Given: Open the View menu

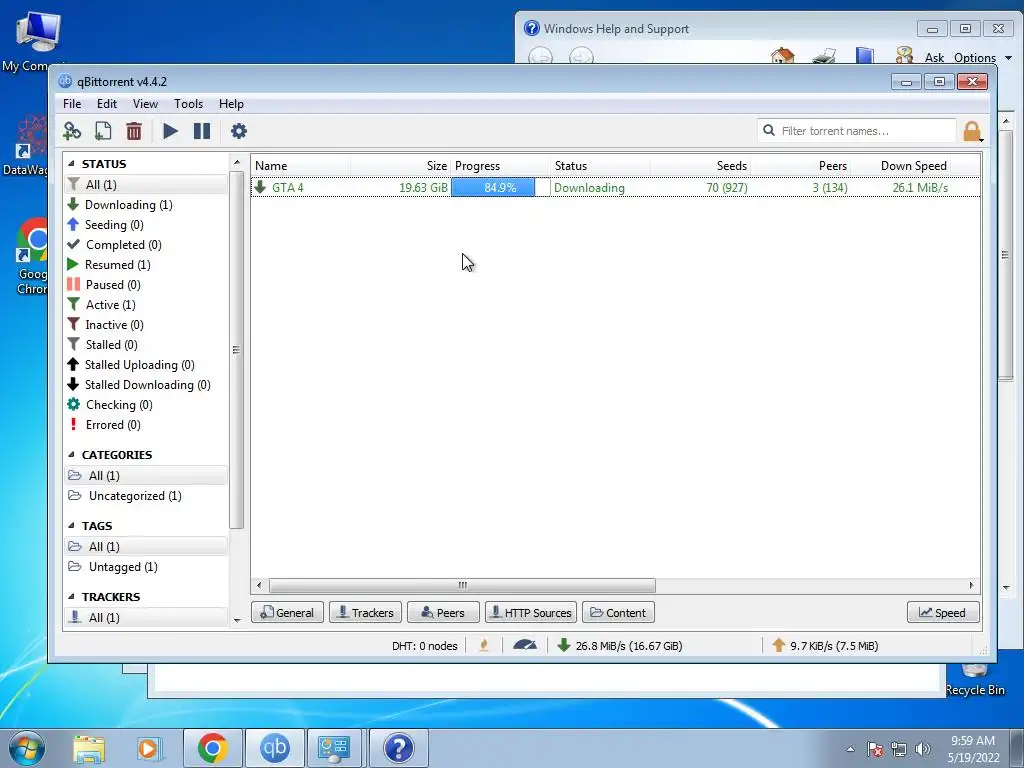Looking at the screenshot, I should [x=145, y=104].
